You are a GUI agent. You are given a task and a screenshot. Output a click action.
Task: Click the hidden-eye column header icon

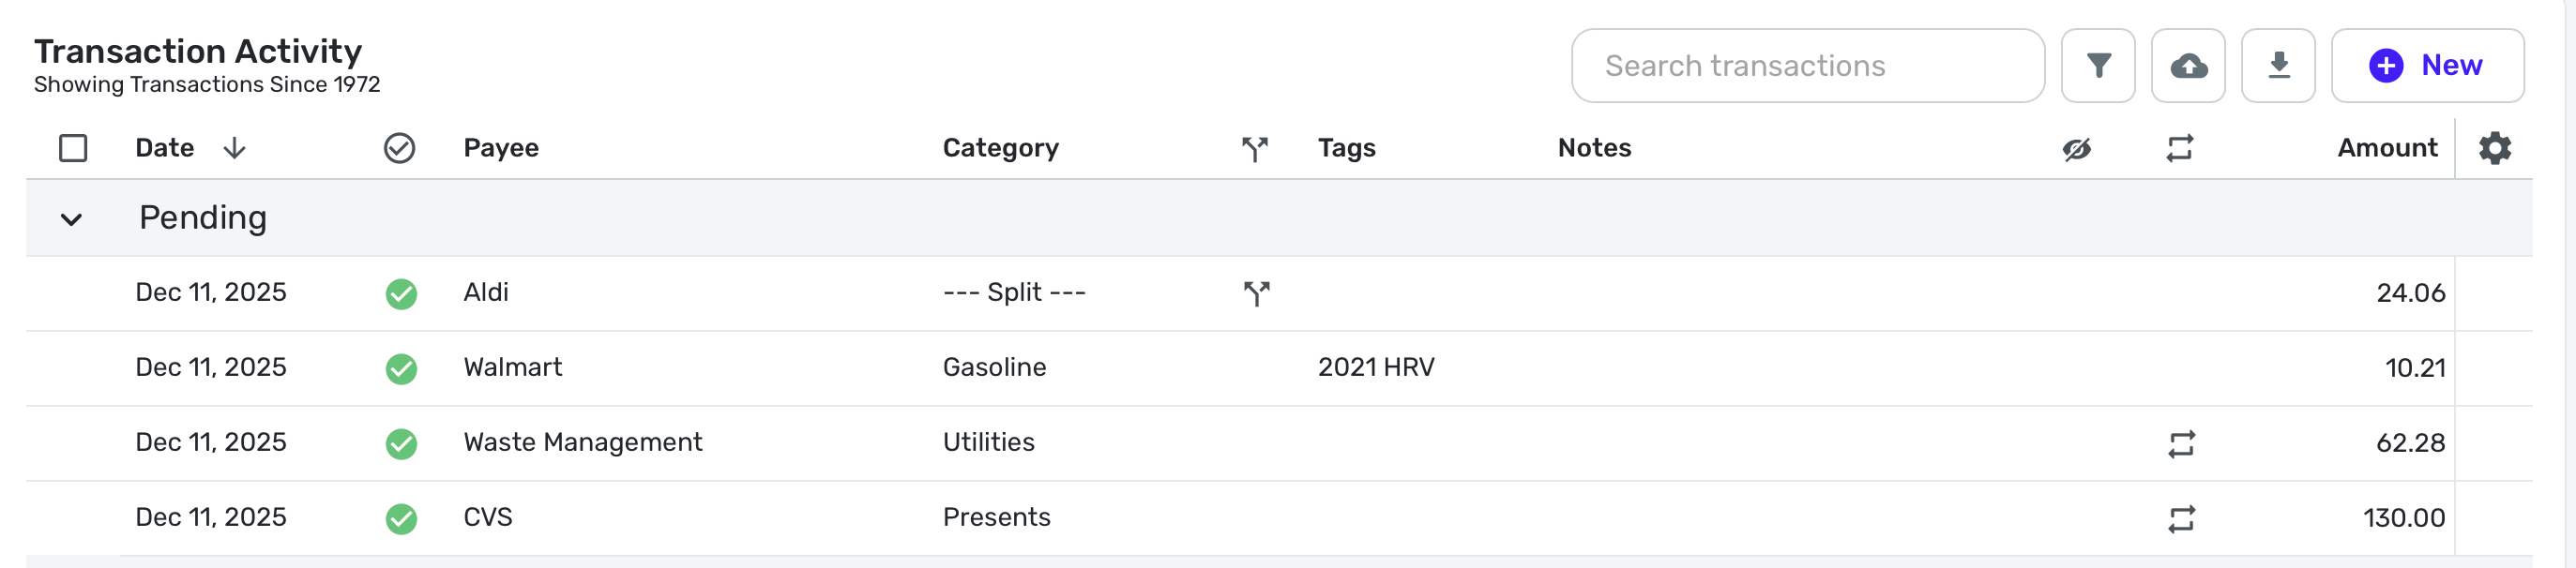click(x=2077, y=149)
